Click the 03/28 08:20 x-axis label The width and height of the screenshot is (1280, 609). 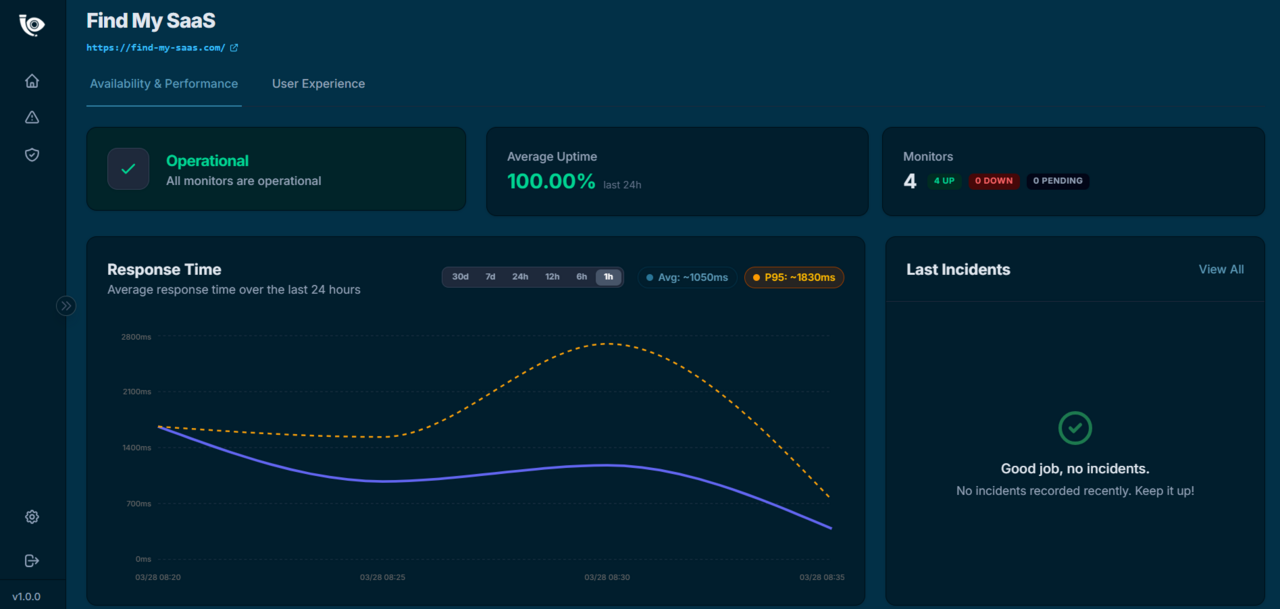(x=158, y=577)
